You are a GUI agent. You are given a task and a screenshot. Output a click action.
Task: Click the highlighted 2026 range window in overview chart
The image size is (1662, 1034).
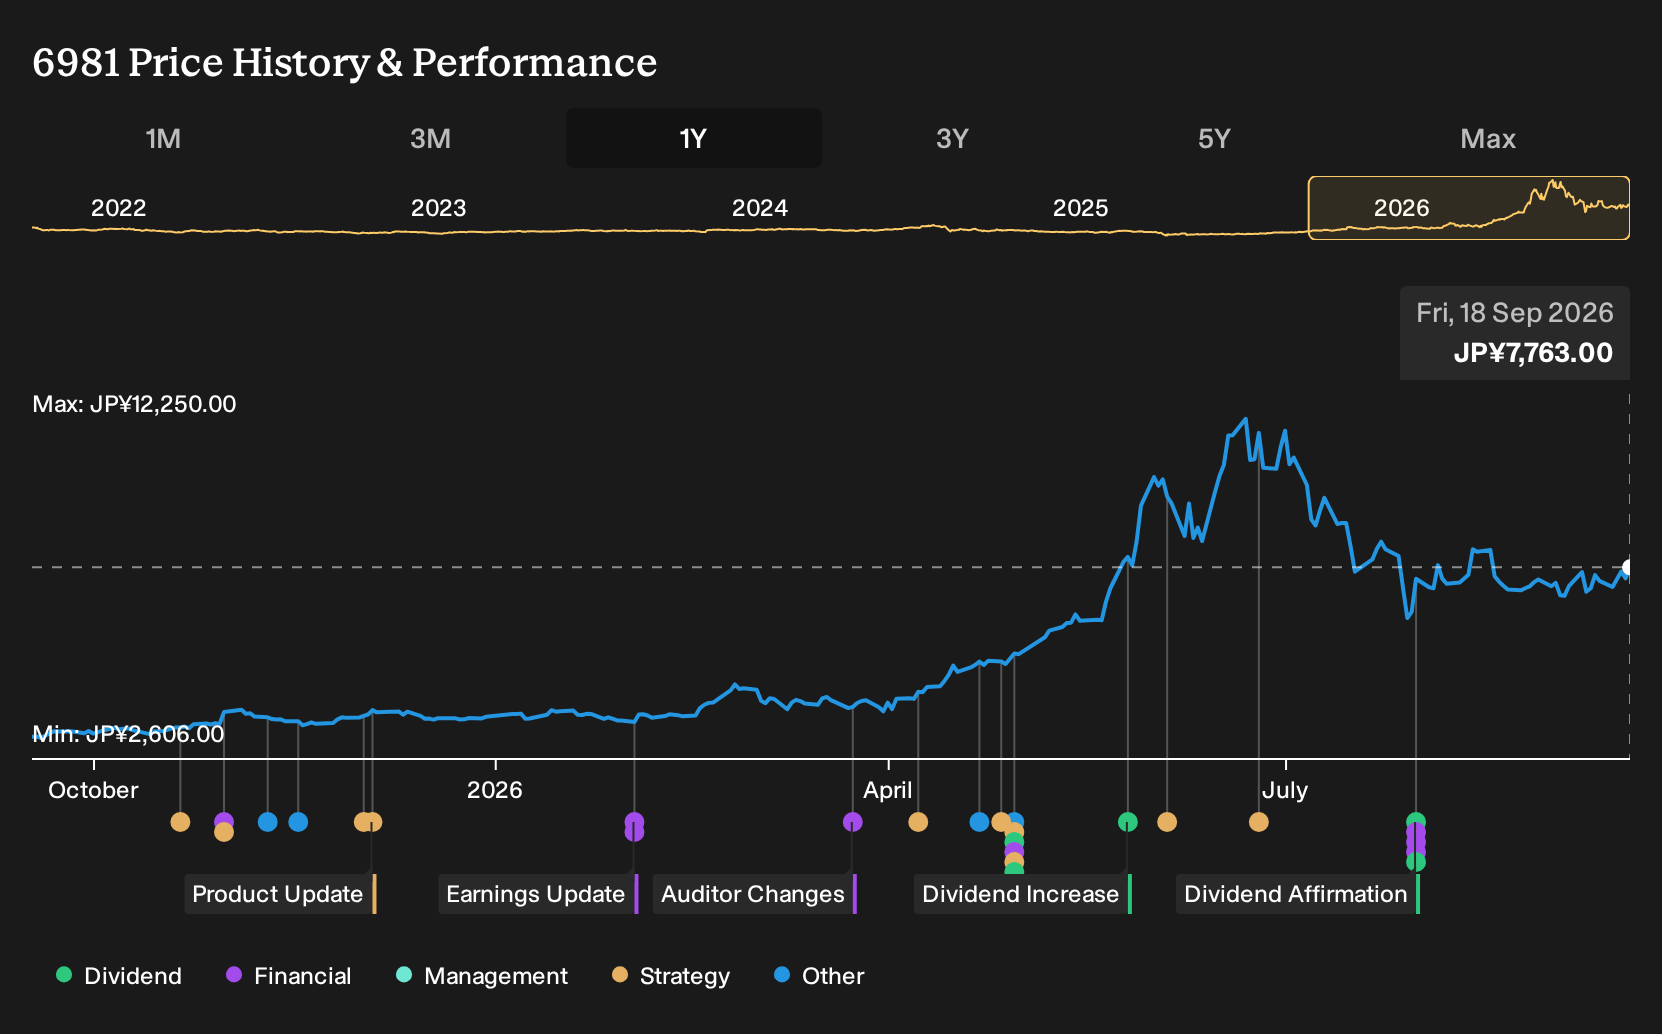click(x=1469, y=208)
